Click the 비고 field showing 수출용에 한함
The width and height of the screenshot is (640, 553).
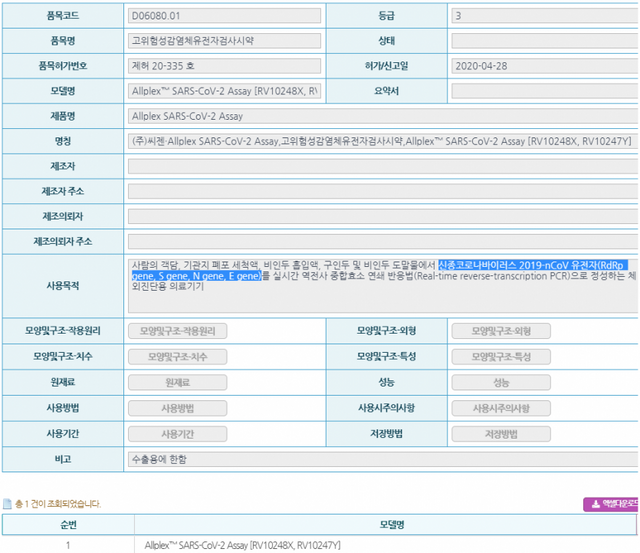pos(380,459)
